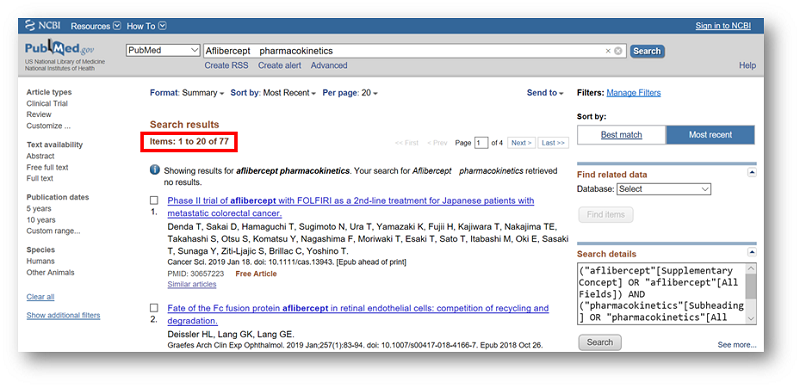Click the blue info icon beside Showing results

(x=155, y=170)
